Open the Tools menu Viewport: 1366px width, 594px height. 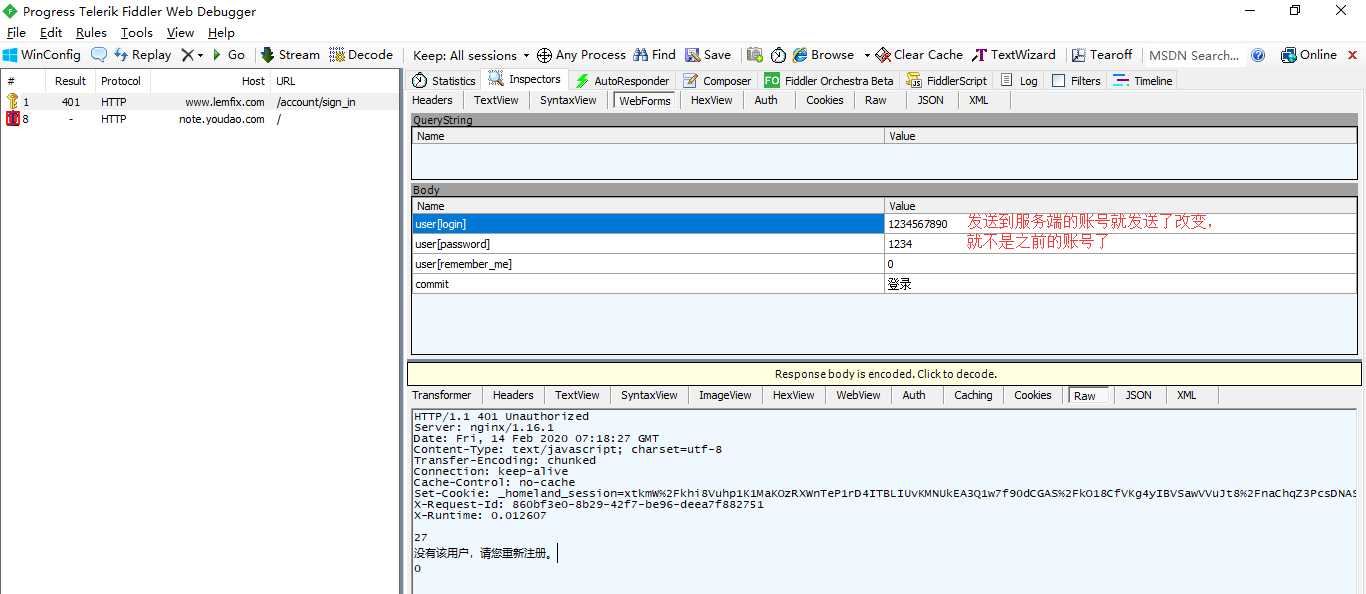pos(137,33)
